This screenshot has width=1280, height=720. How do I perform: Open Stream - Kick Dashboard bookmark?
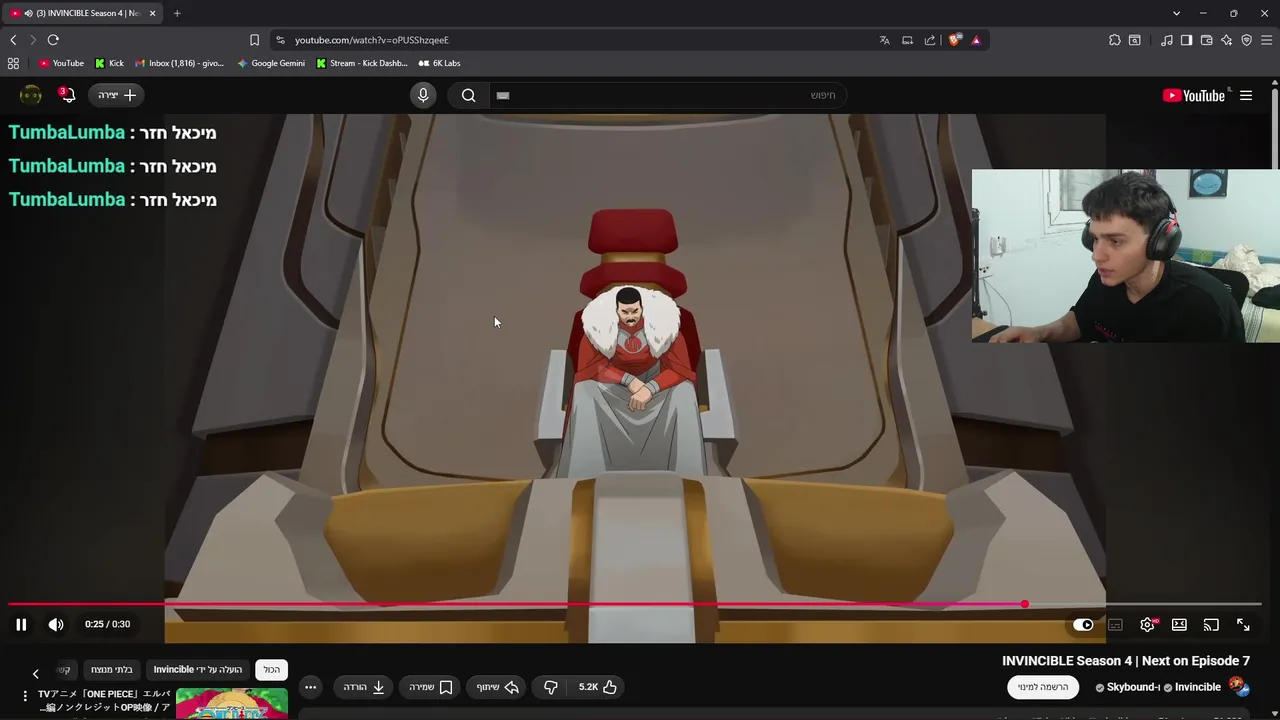(362, 63)
